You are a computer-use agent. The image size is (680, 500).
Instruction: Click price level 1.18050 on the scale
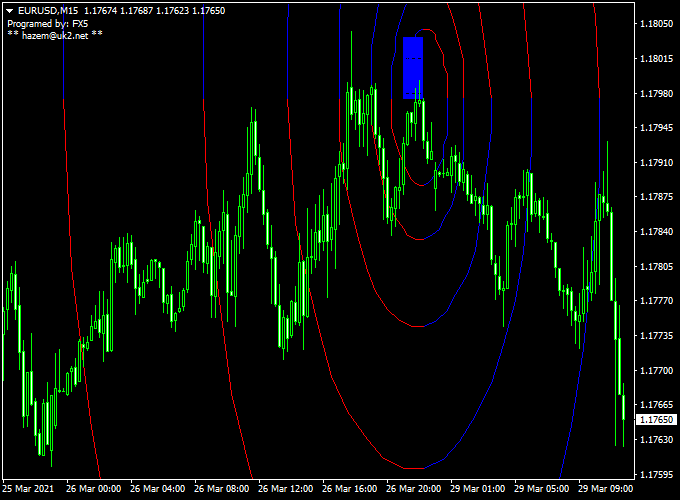click(x=657, y=24)
